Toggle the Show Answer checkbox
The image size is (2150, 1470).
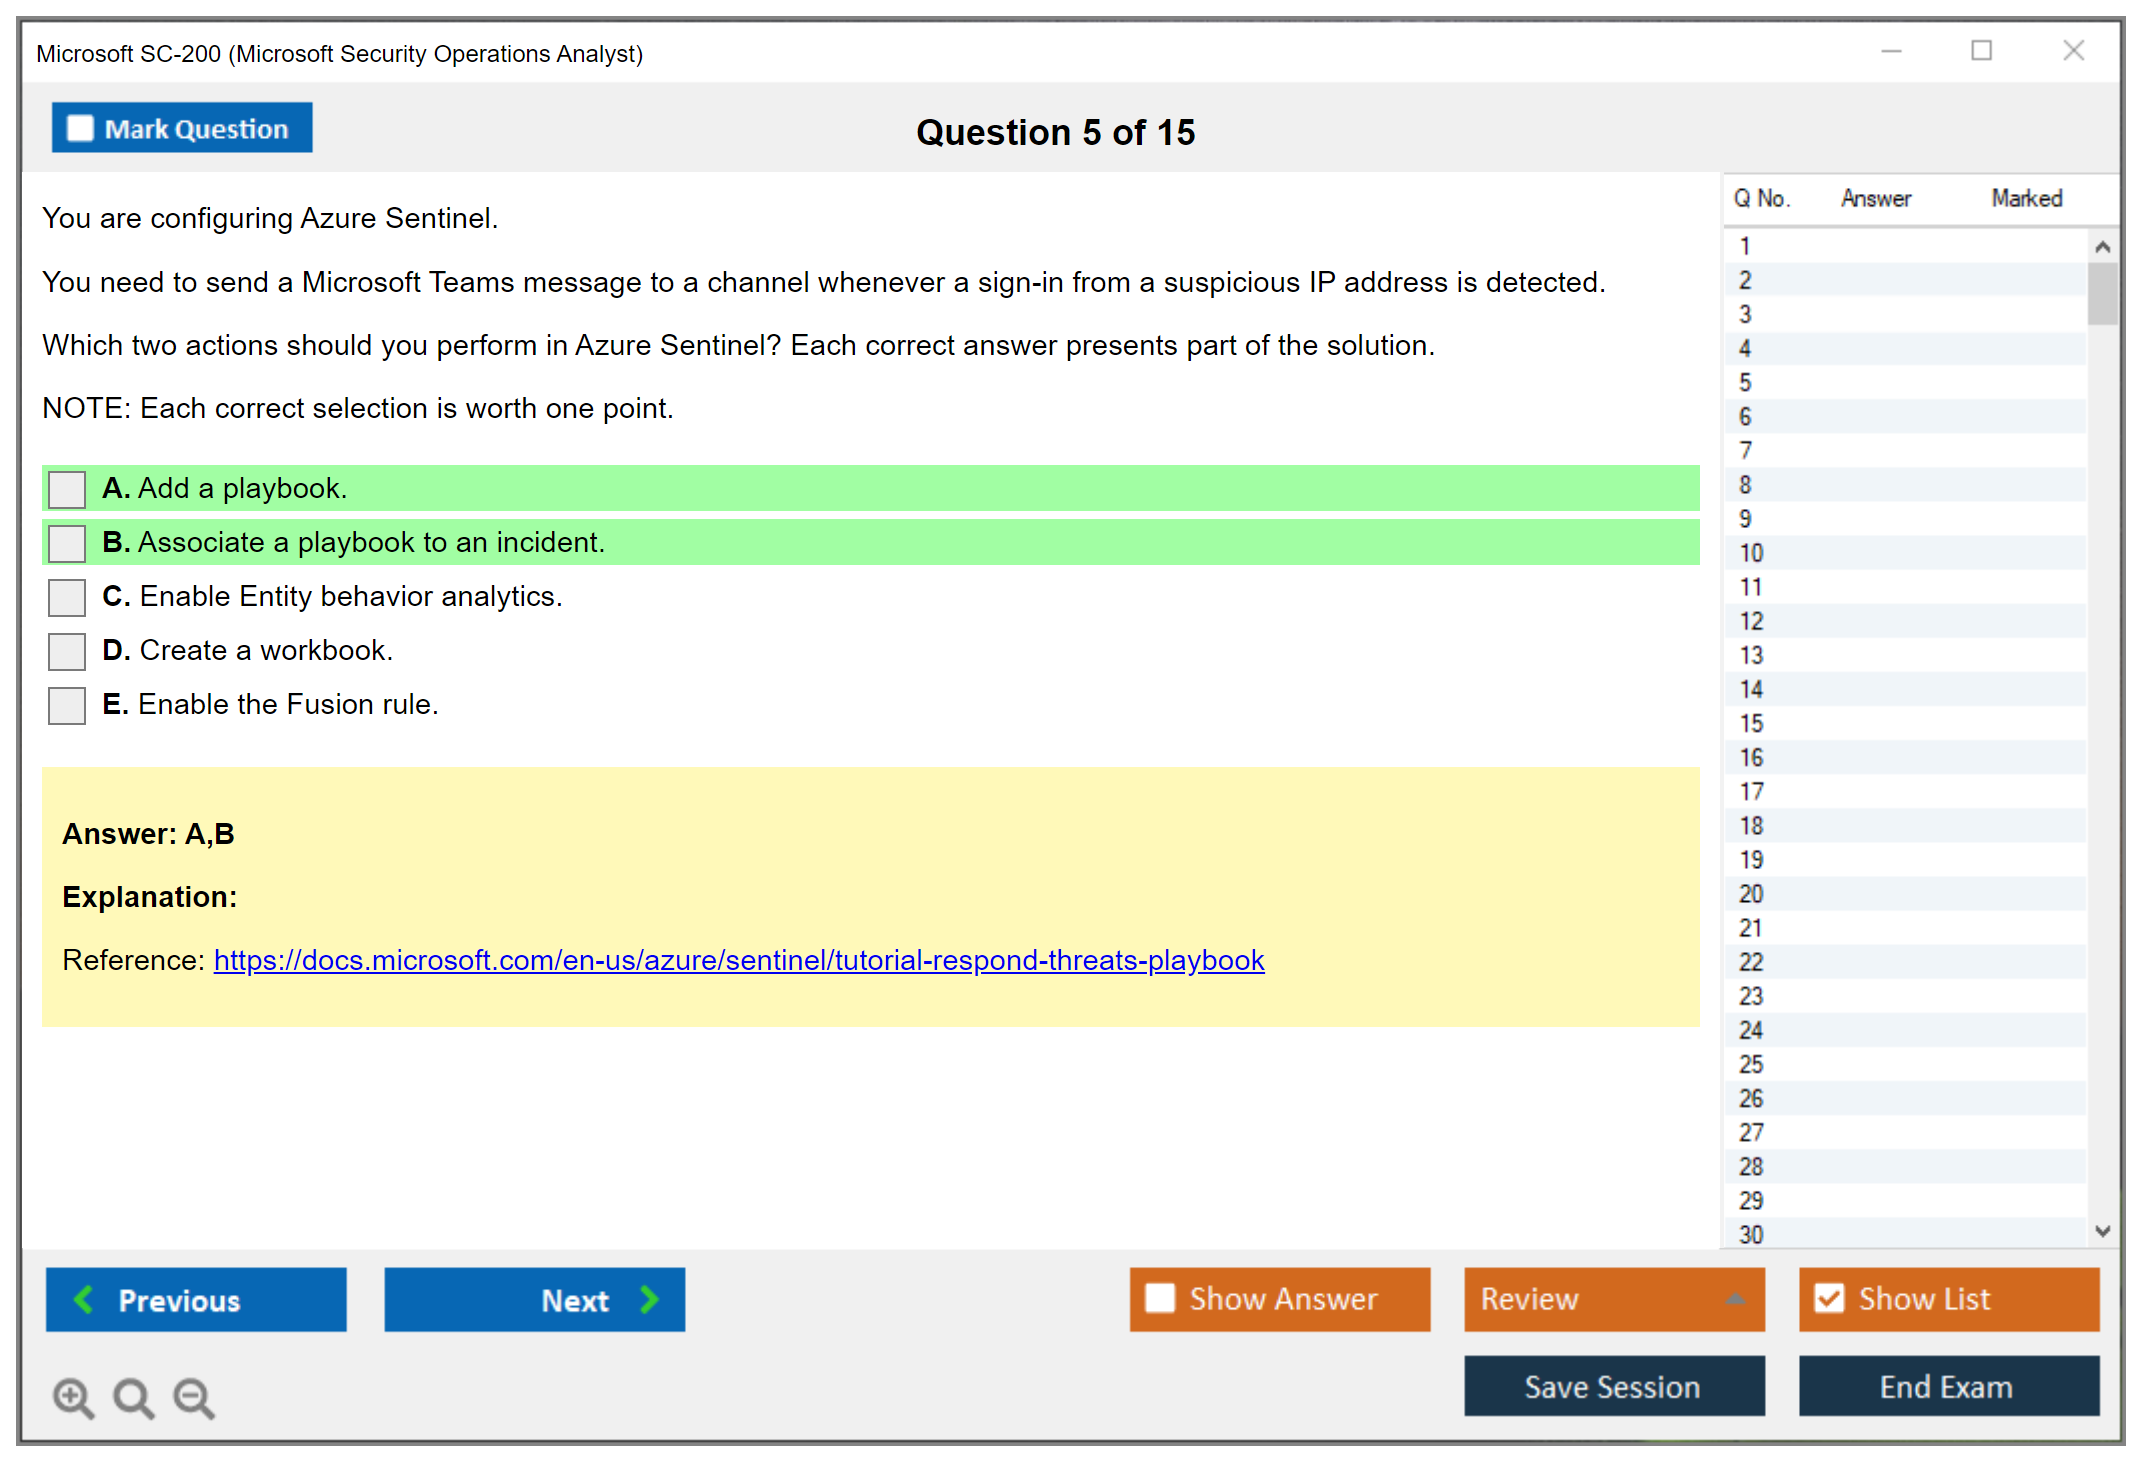point(1160,1298)
